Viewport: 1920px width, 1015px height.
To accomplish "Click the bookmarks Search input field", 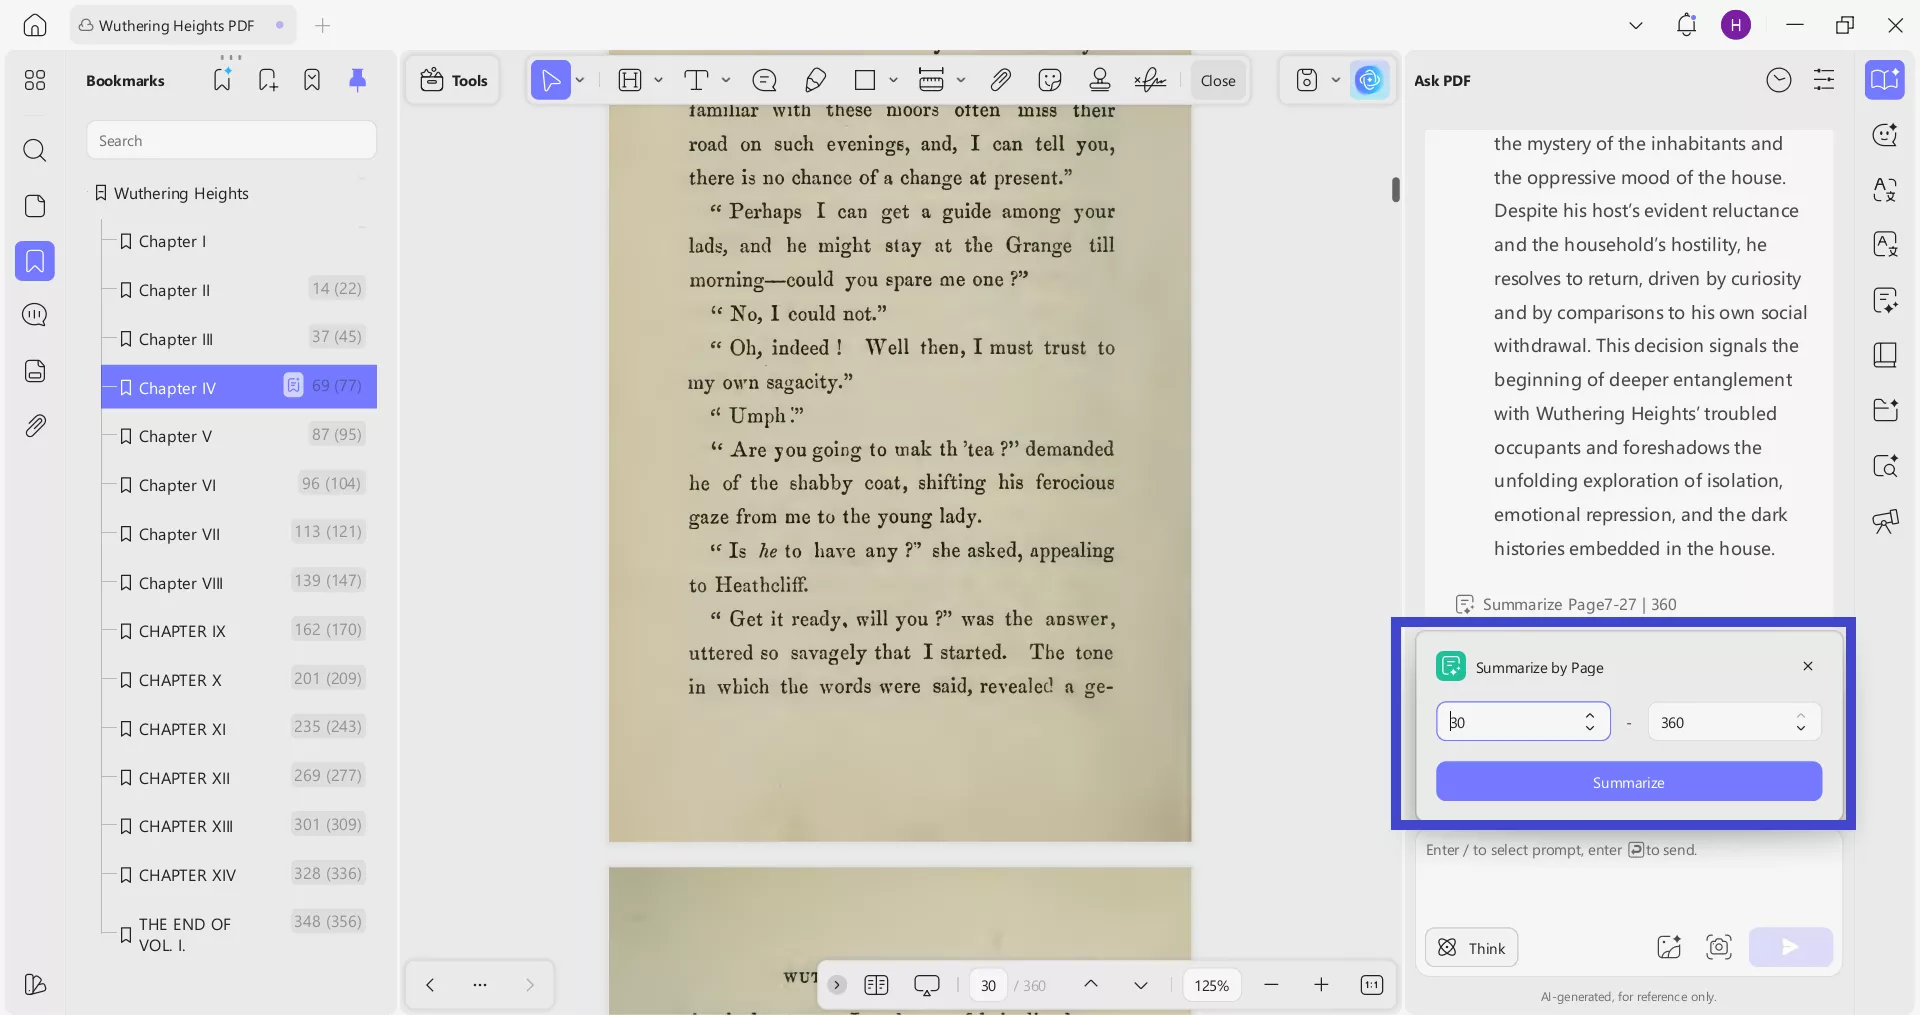I will click(x=231, y=141).
